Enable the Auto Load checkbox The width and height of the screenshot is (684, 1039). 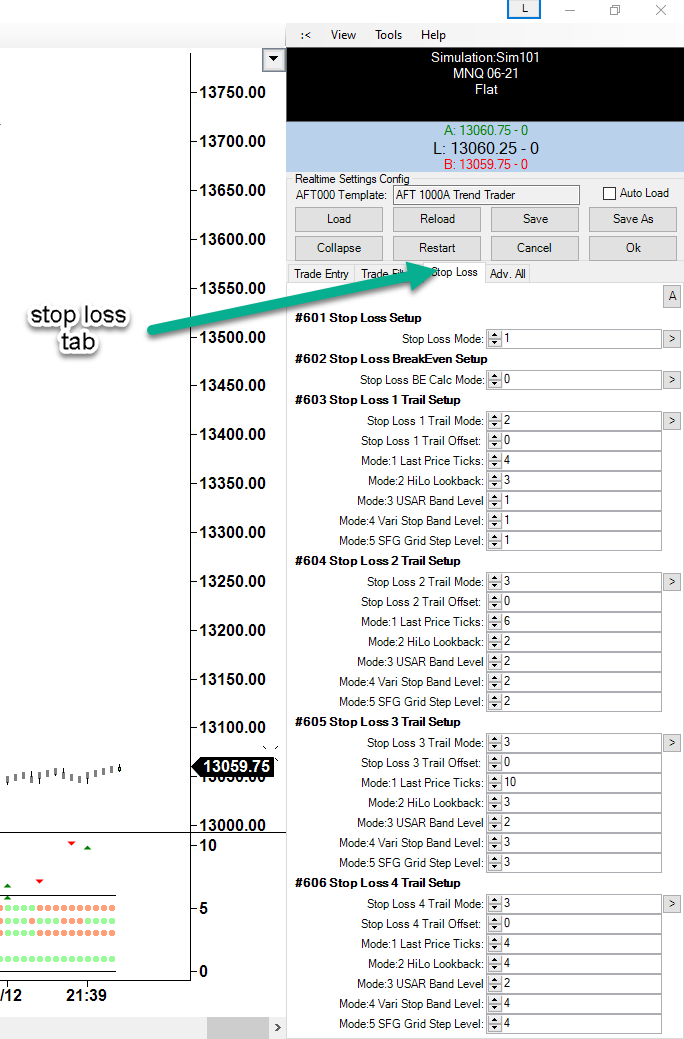tap(610, 194)
